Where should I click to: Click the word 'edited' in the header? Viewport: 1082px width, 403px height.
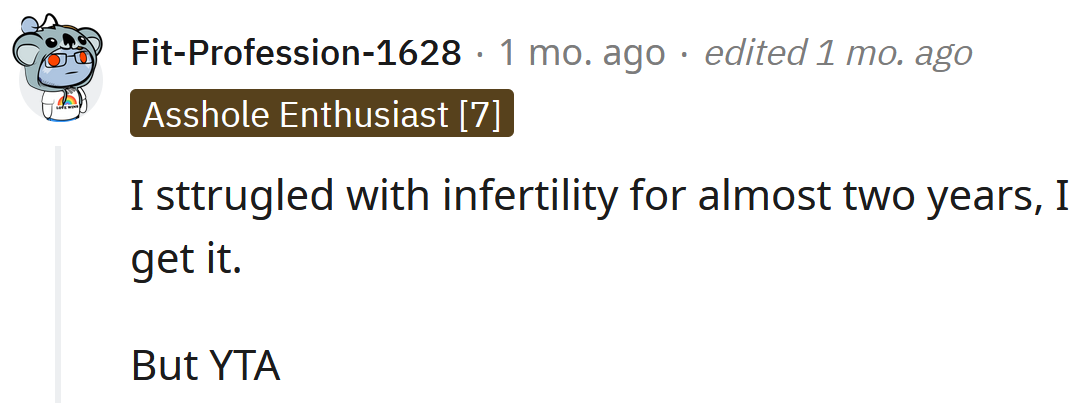[755, 53]
